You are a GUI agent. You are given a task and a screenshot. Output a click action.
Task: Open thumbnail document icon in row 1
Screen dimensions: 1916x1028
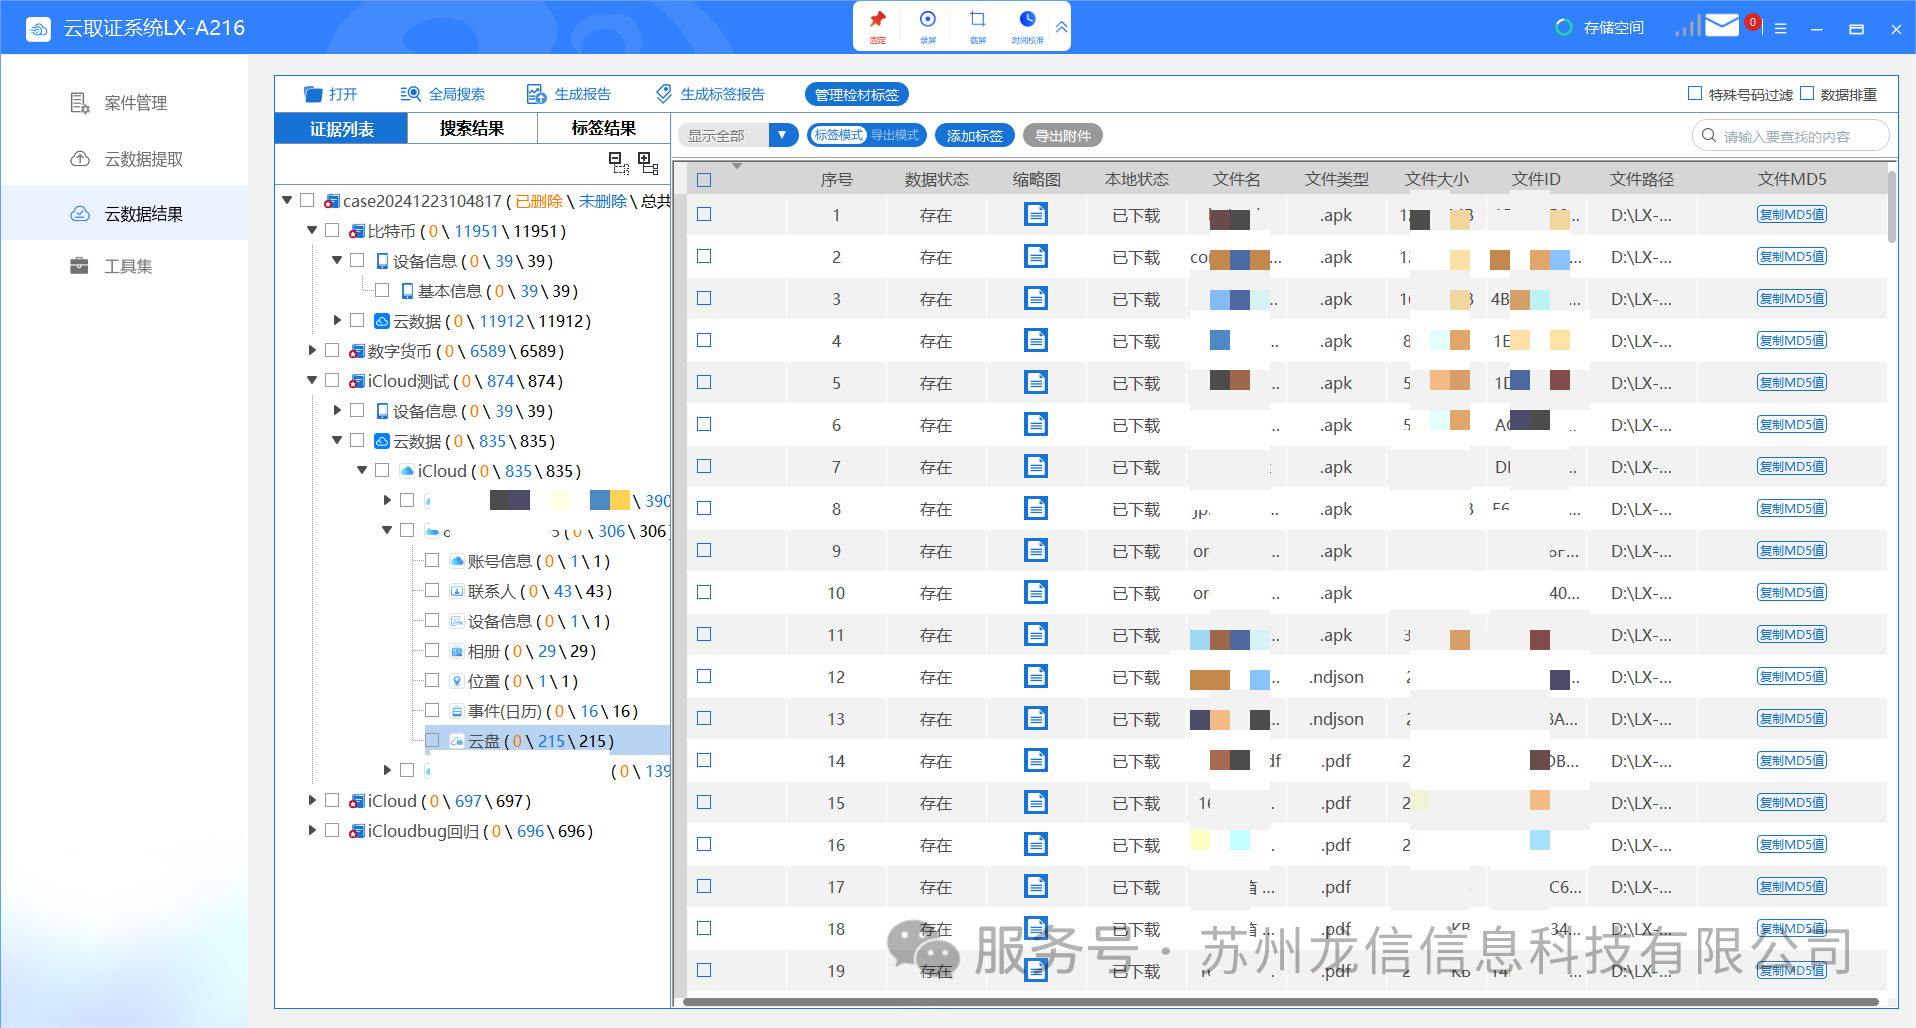tap(1036, 215)
